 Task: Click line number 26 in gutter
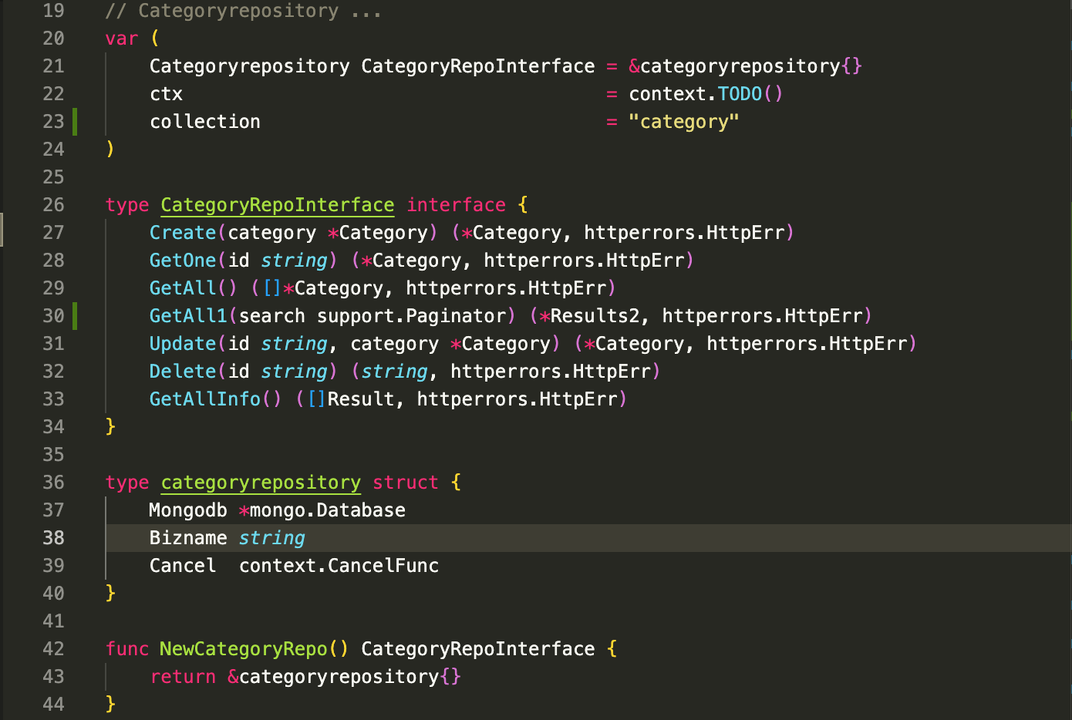click(53, 205)
